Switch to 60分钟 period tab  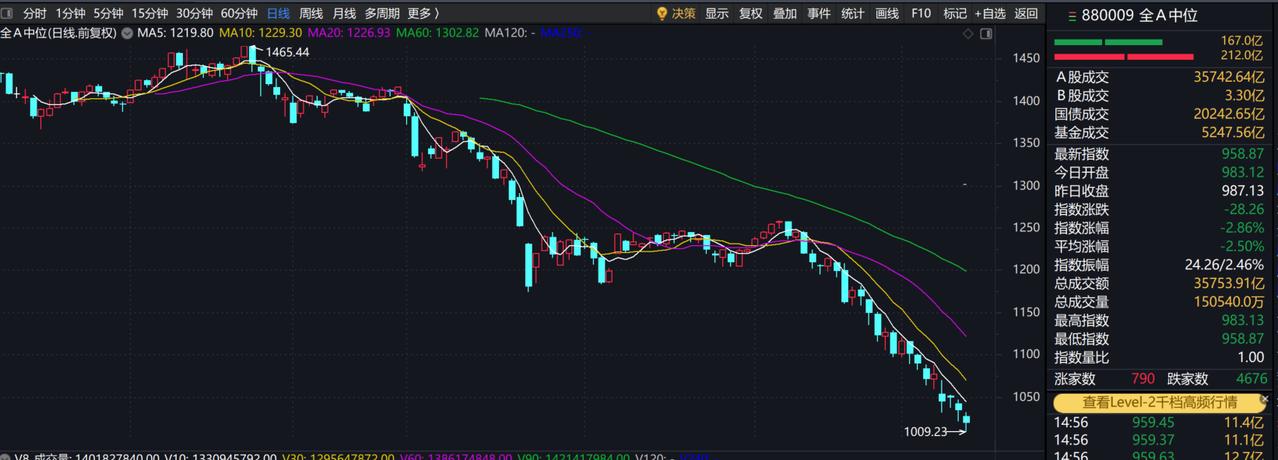[239, 14]
